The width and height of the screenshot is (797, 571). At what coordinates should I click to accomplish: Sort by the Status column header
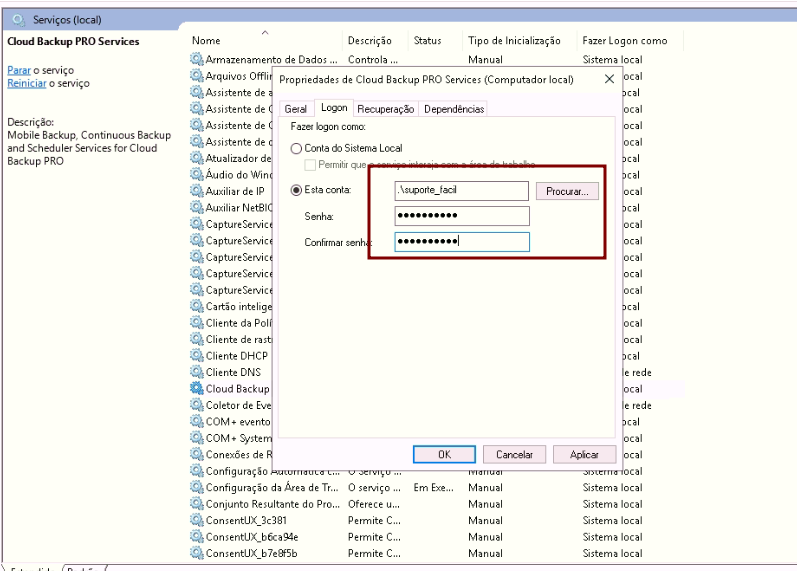(427, 40)
